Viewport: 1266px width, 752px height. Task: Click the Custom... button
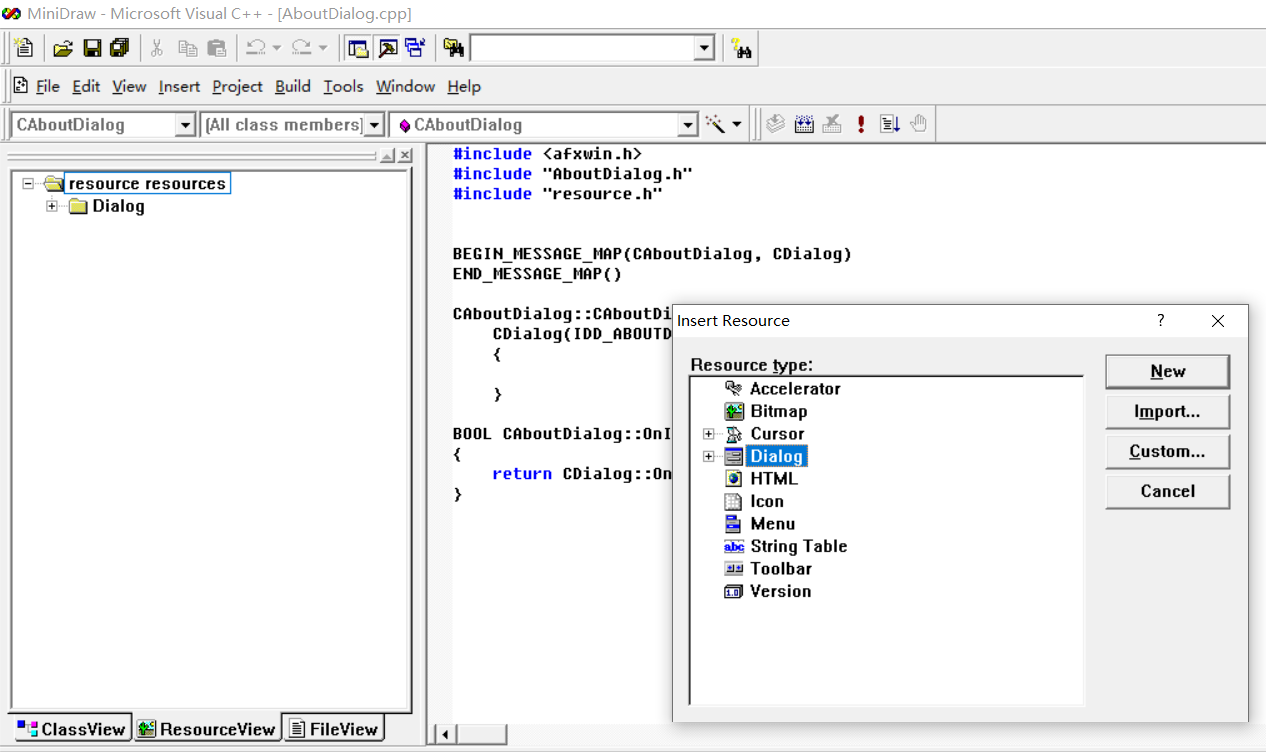[1167, 451]
